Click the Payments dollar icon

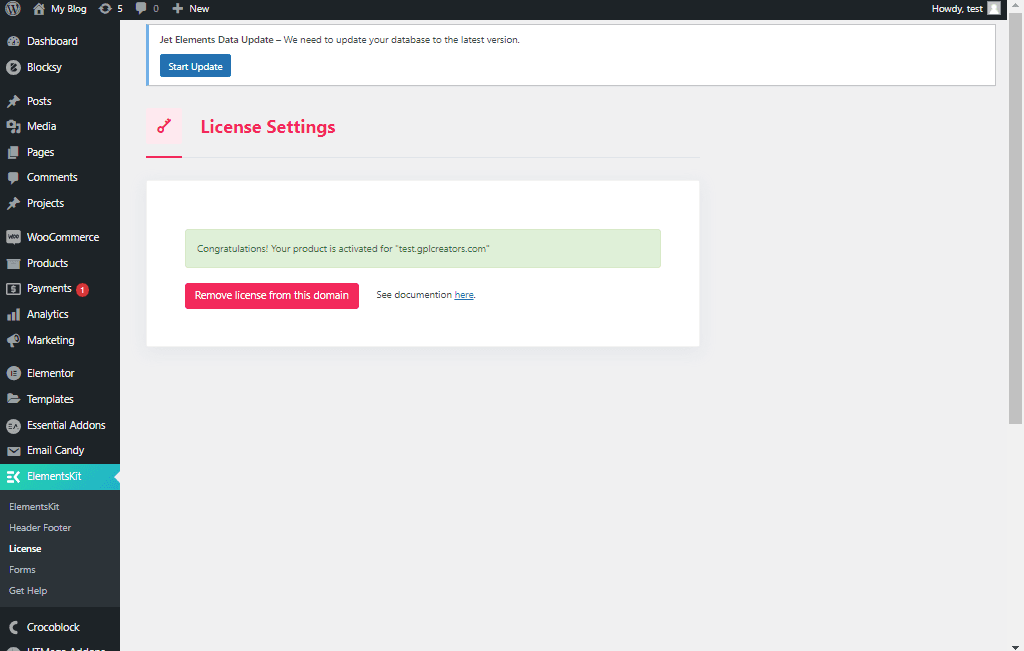tap(13, 289)
